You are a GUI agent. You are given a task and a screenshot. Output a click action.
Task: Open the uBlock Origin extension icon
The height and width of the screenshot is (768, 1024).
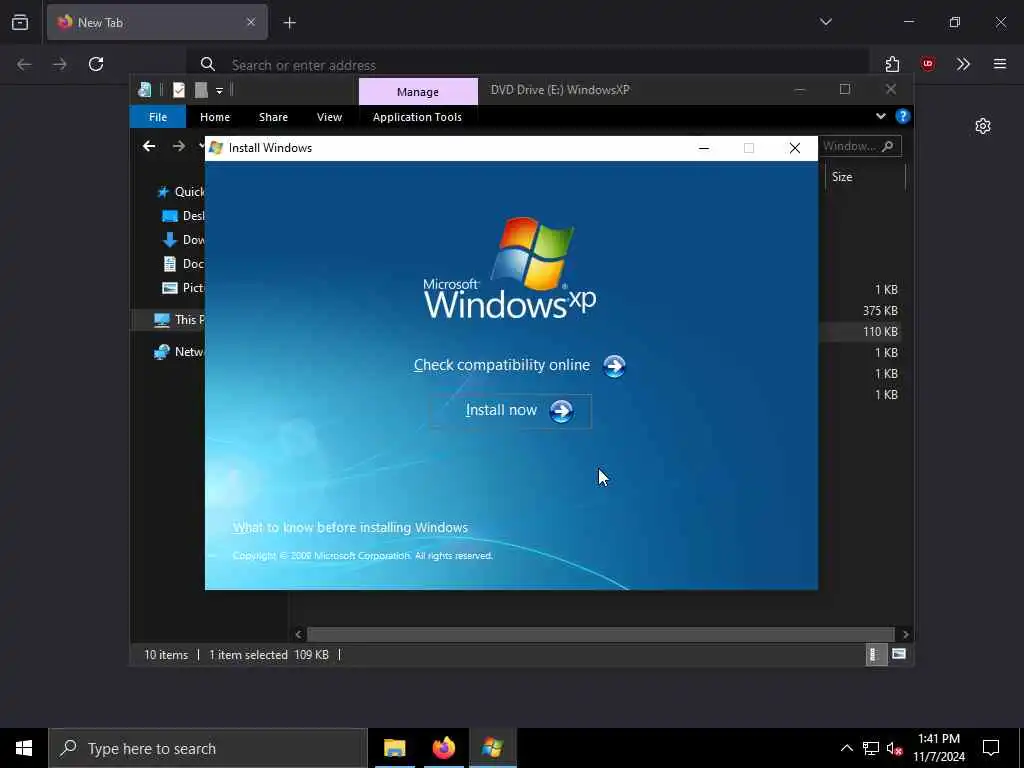tap(927, 64)
